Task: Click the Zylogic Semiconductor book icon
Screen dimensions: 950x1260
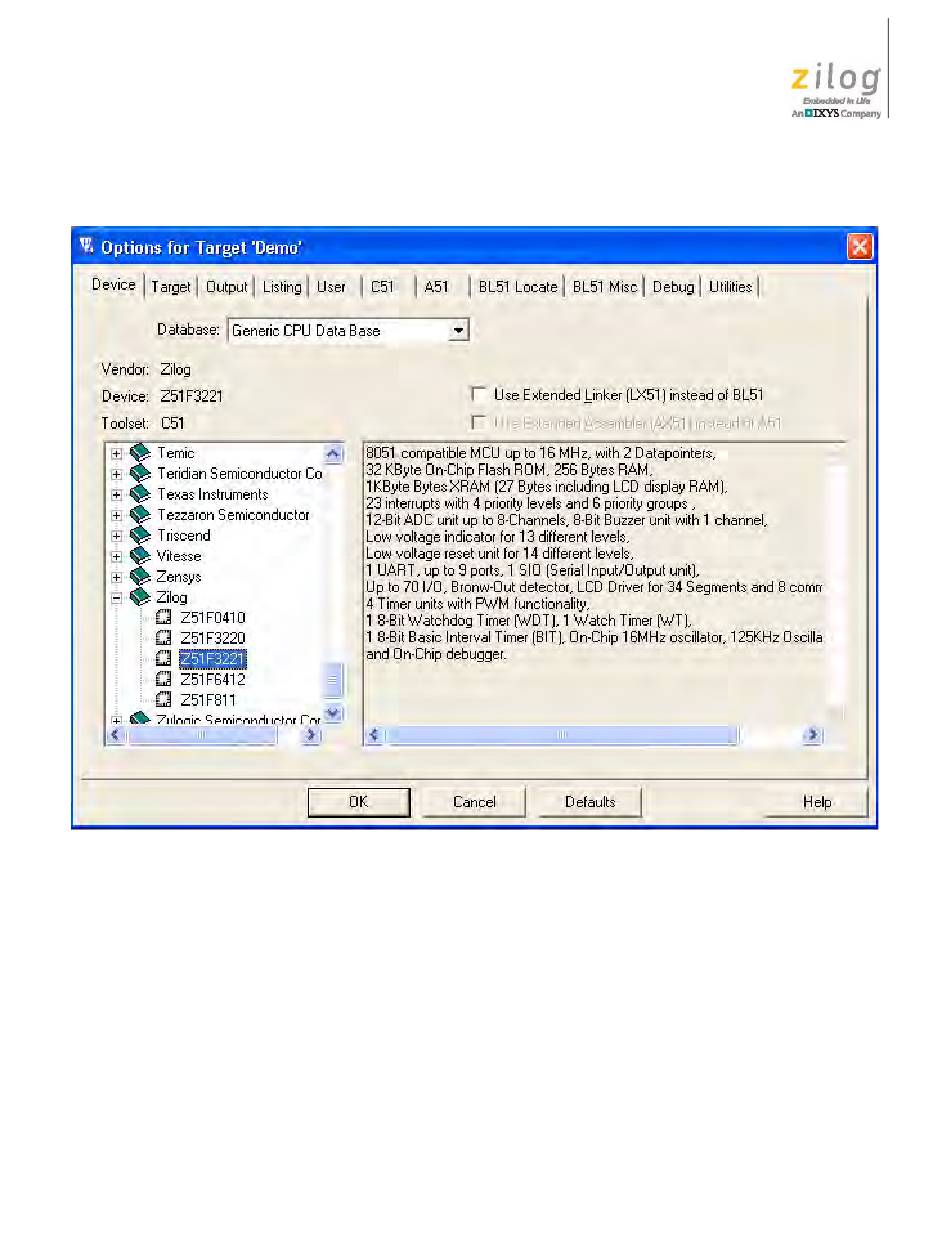Action: pyautogui.click(x=140, y=720)
